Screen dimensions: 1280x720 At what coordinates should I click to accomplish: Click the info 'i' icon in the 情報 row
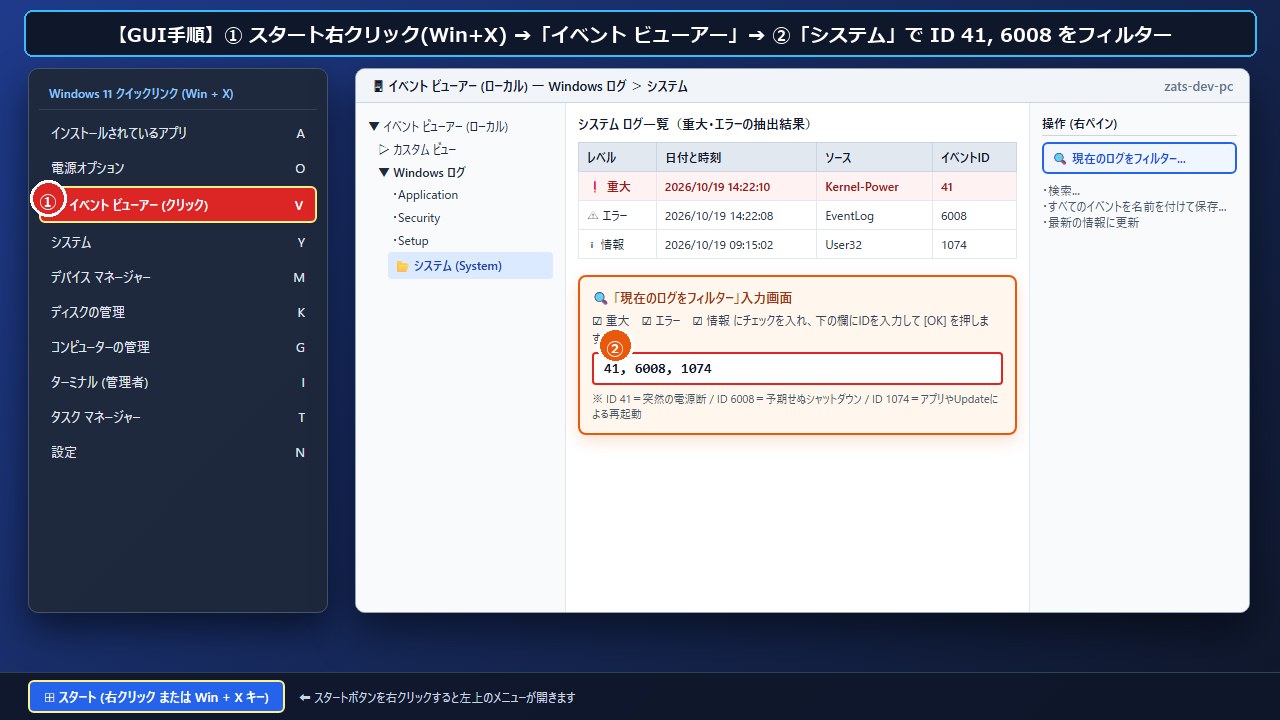pyautogui.click(x=592, y=245)
